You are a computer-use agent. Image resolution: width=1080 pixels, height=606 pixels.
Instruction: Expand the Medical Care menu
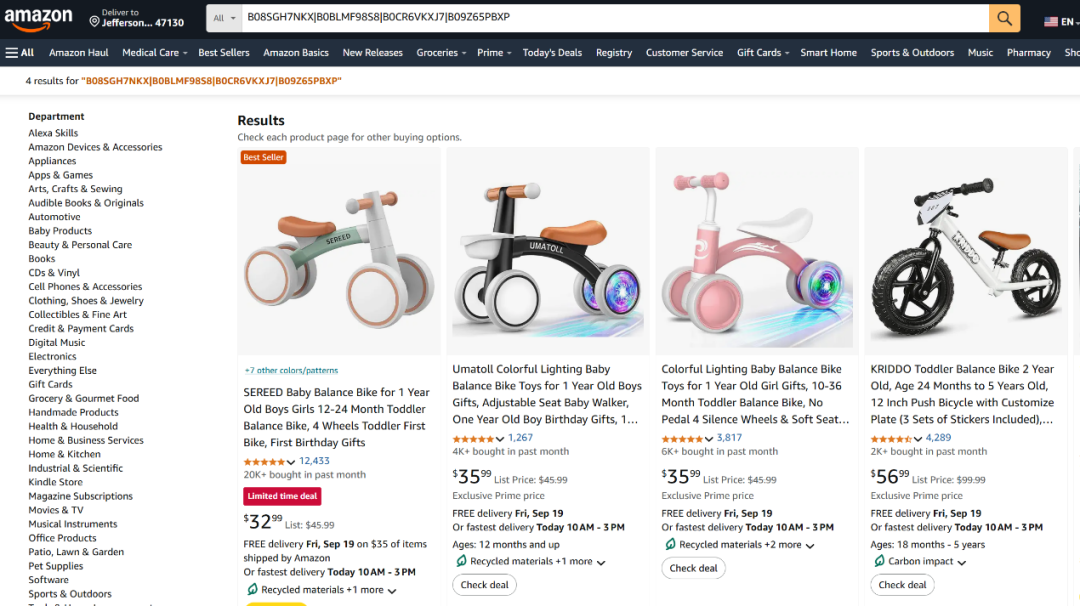(x=154, y=52)
